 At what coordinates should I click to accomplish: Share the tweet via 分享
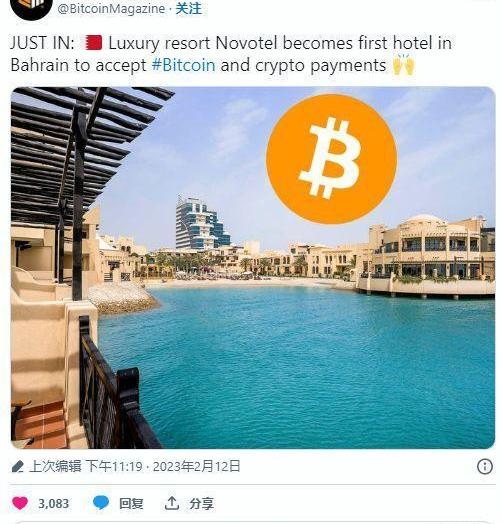point(202,504)
